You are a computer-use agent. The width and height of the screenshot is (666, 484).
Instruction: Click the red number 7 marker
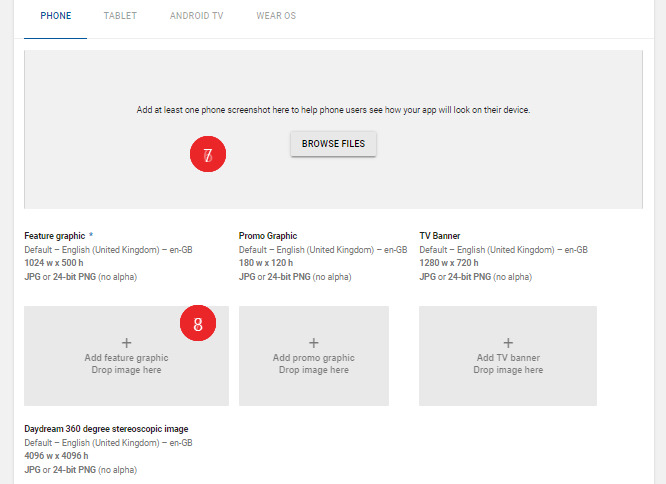pyautogui.click(x=208, y=156)
